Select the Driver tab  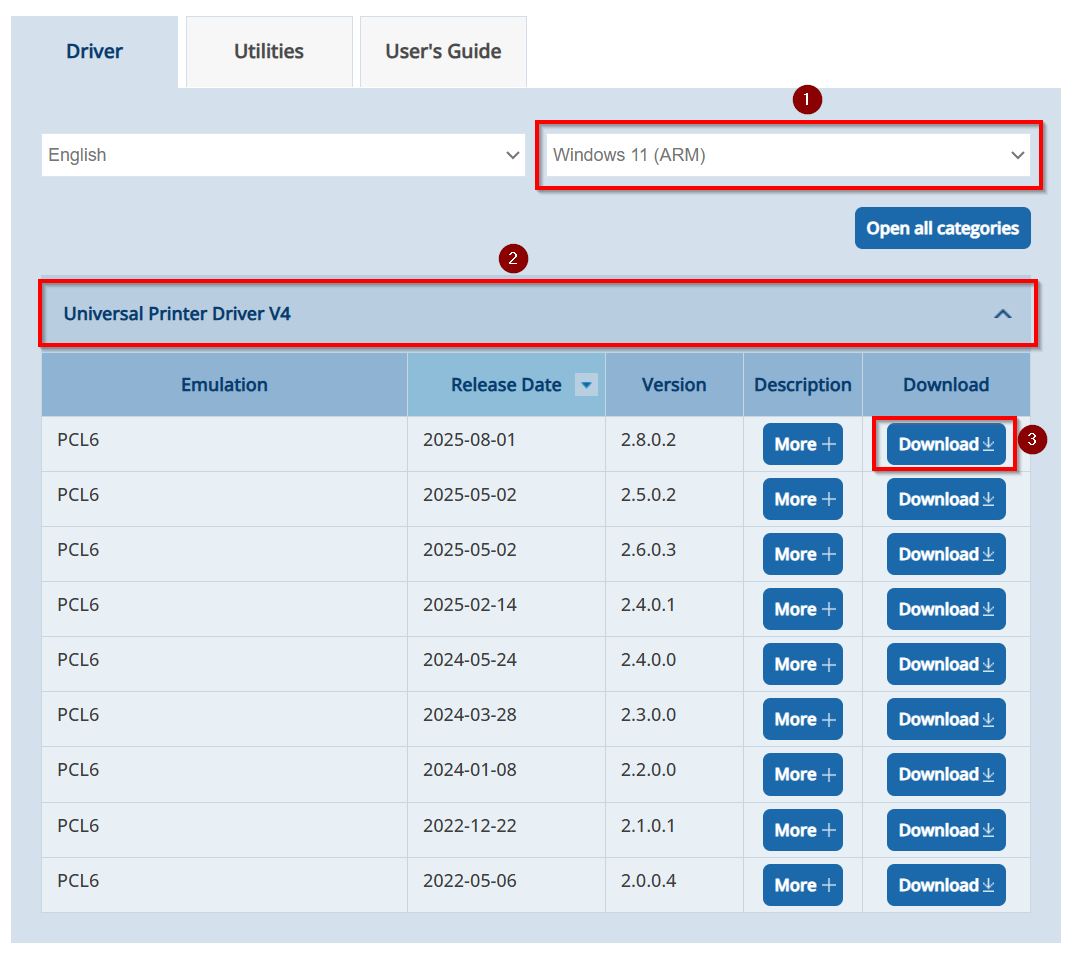[x=94, y=52]
